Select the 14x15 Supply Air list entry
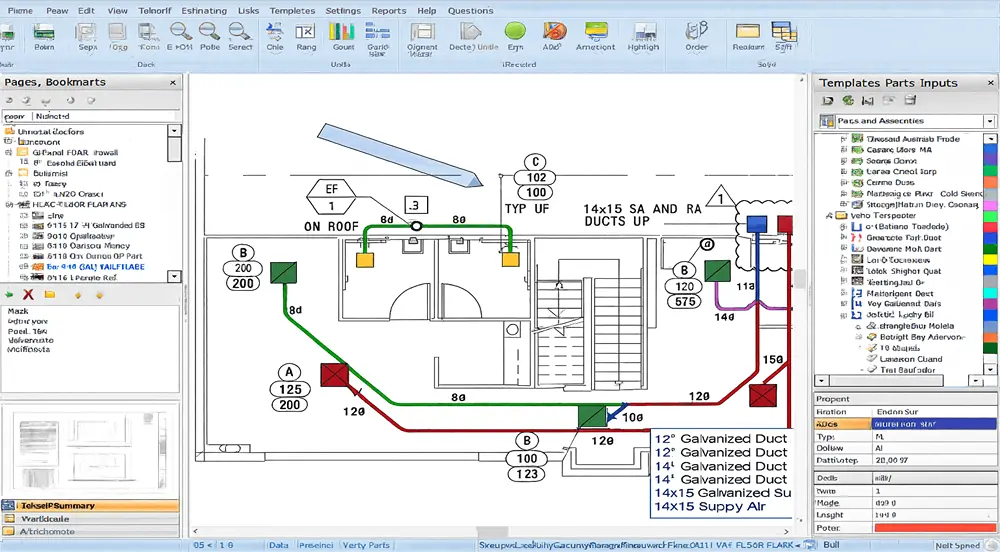The height and width of the screenshot is (552, 1000). click(715, 507)
